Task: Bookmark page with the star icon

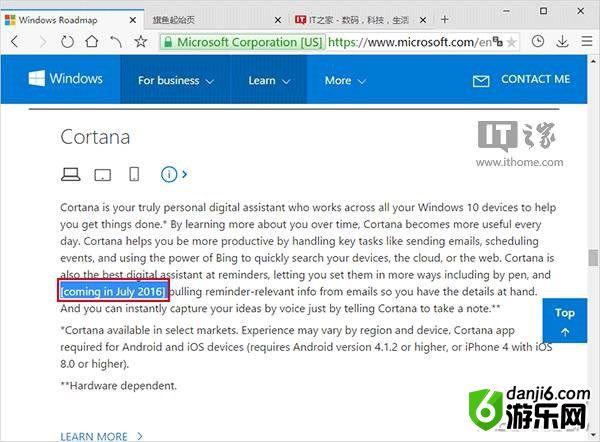Action: (140, 41)
